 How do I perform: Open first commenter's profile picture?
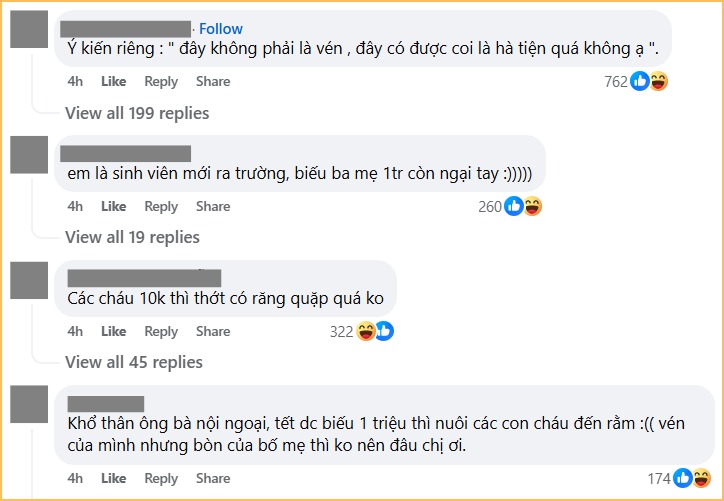click(28, 28)
